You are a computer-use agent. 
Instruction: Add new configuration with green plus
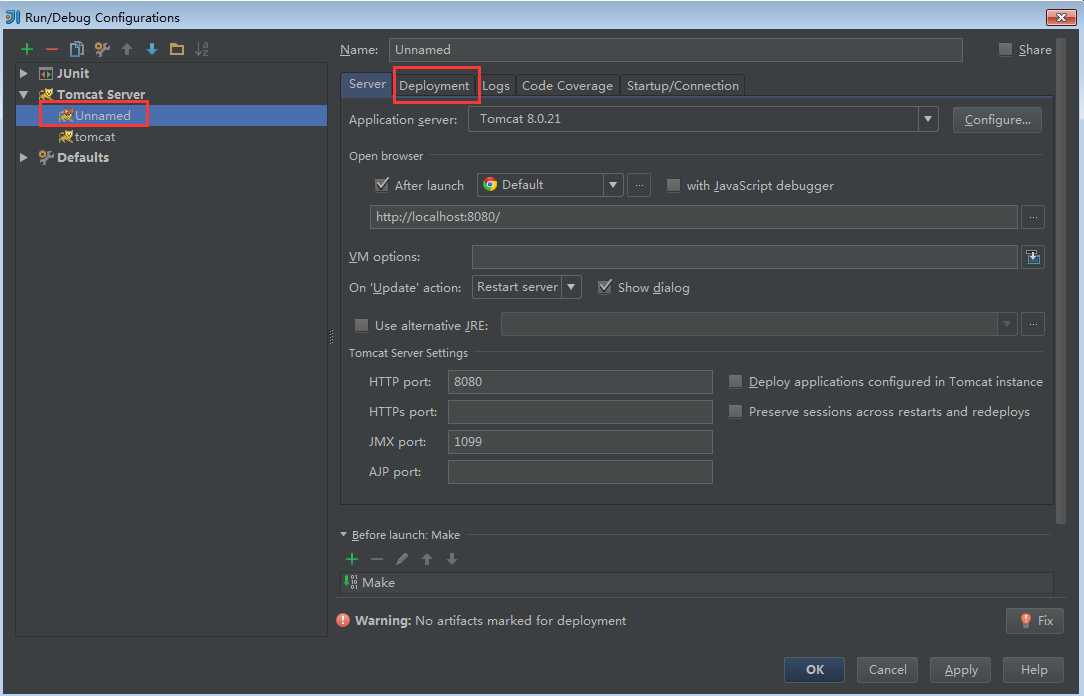[x=27, y=49]
